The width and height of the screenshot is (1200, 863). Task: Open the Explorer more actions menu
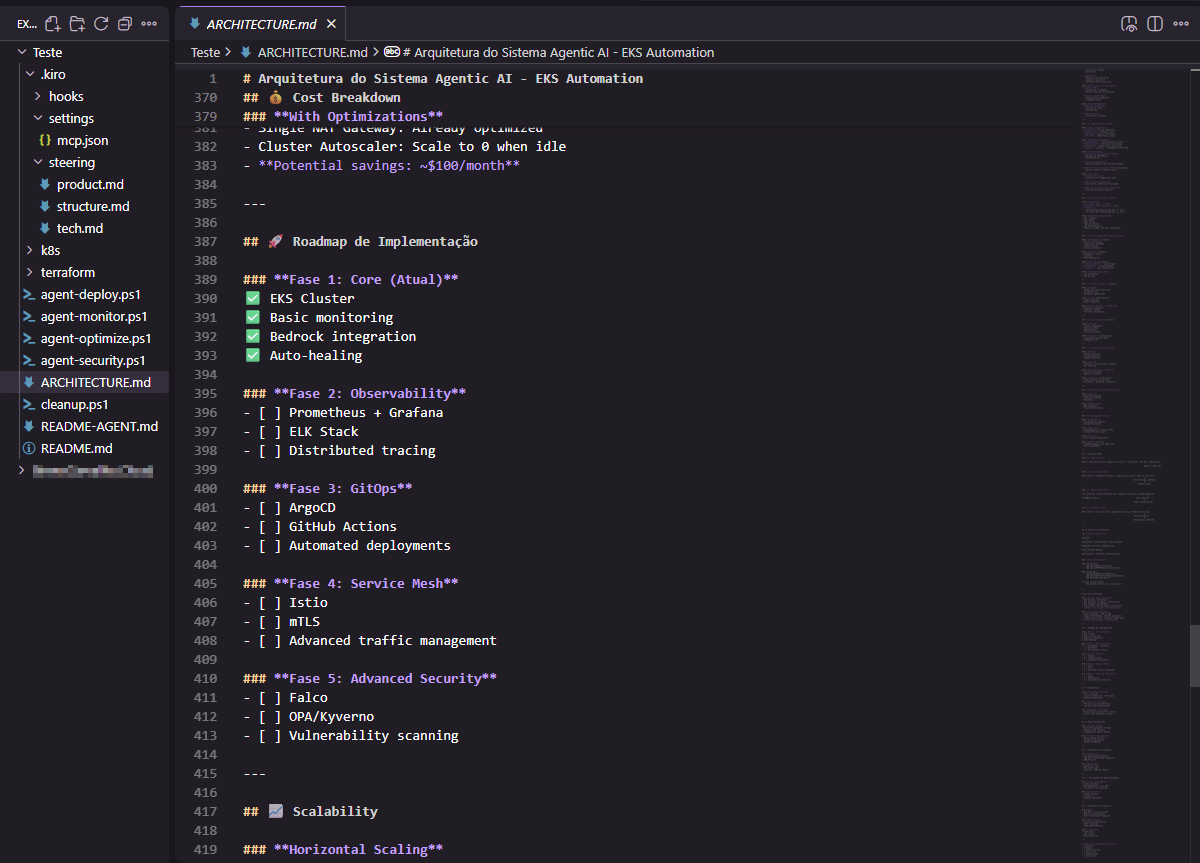tap(149, 23)
